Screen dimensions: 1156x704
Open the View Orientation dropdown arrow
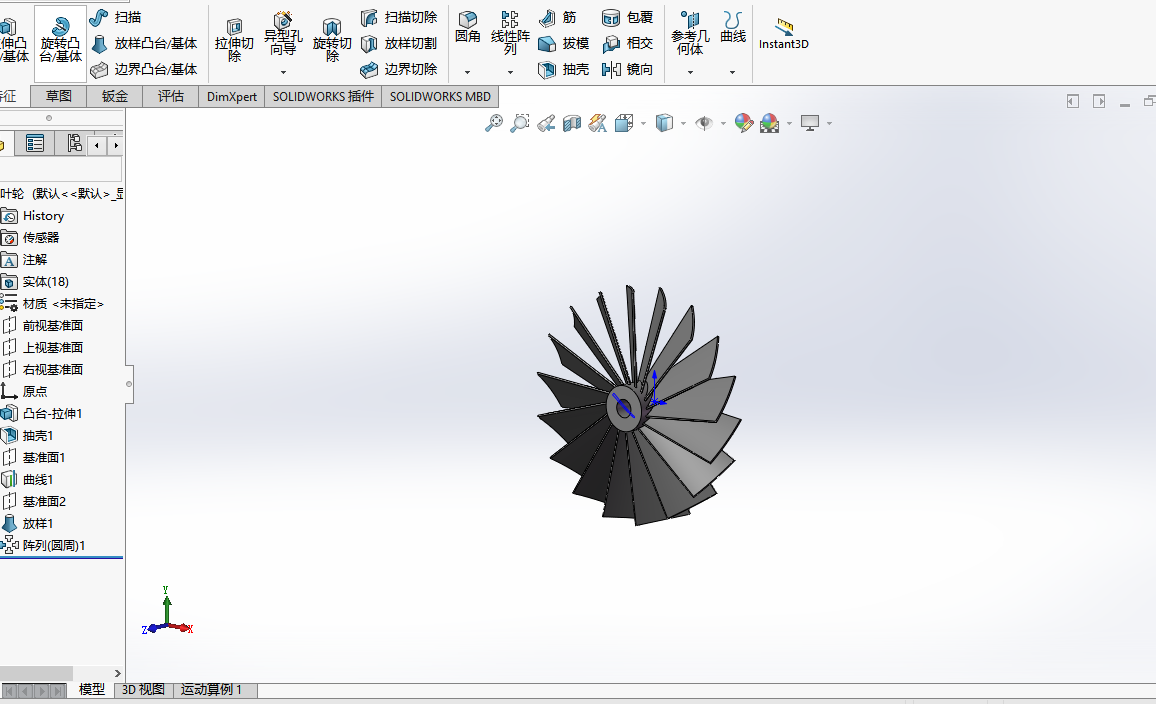click(644, 123)
